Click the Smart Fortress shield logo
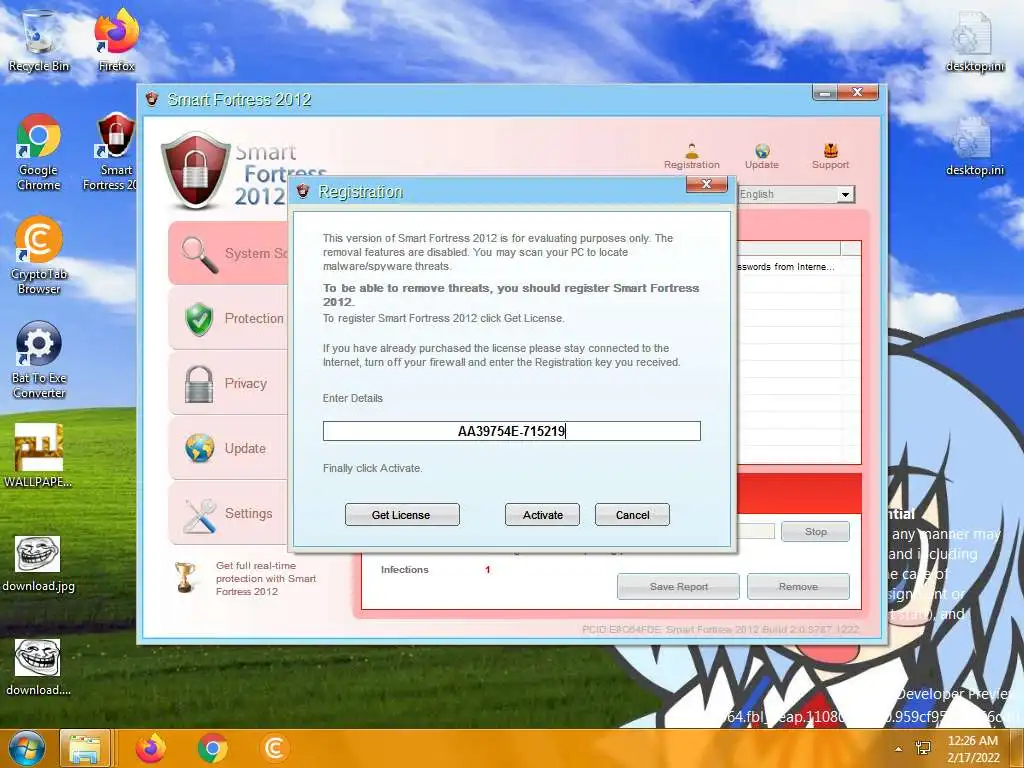Viewport: 1024px width, 768px height. click(x=195, y=170)
